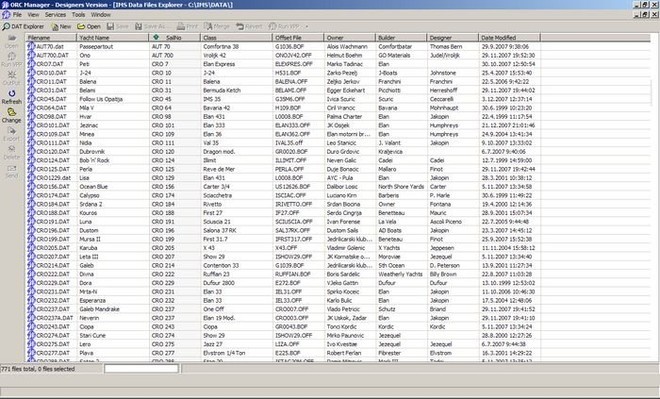Select the AUT700.DAT filename

coord(52,55)
